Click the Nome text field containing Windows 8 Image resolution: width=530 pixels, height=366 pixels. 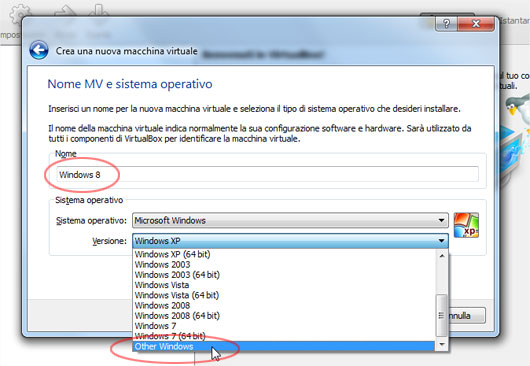click(267, 174)
